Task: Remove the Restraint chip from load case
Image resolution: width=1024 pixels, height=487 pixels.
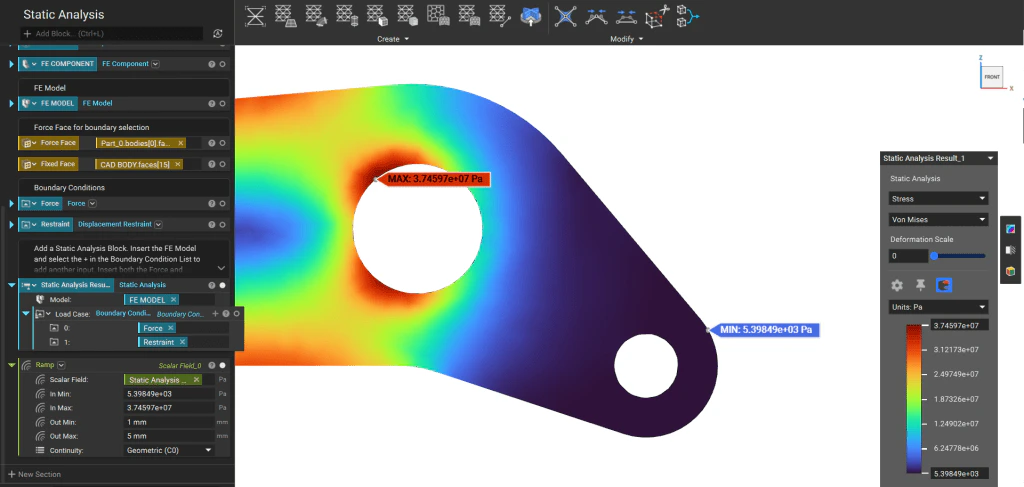Action: 182,342
